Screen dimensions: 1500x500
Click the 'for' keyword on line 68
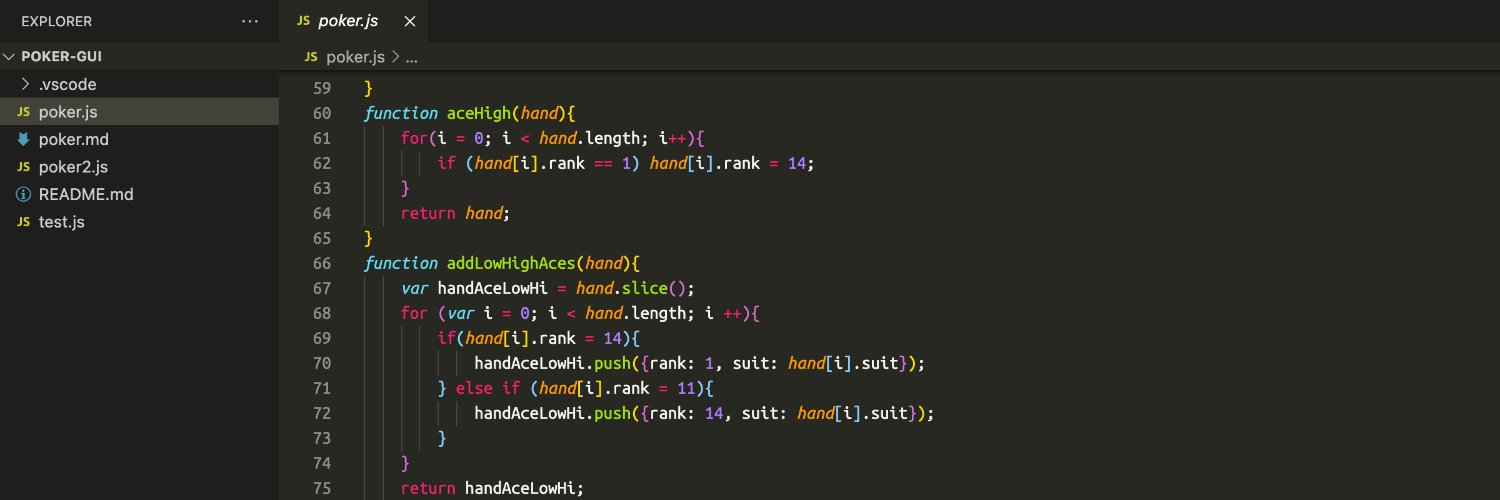click(414, 313)
